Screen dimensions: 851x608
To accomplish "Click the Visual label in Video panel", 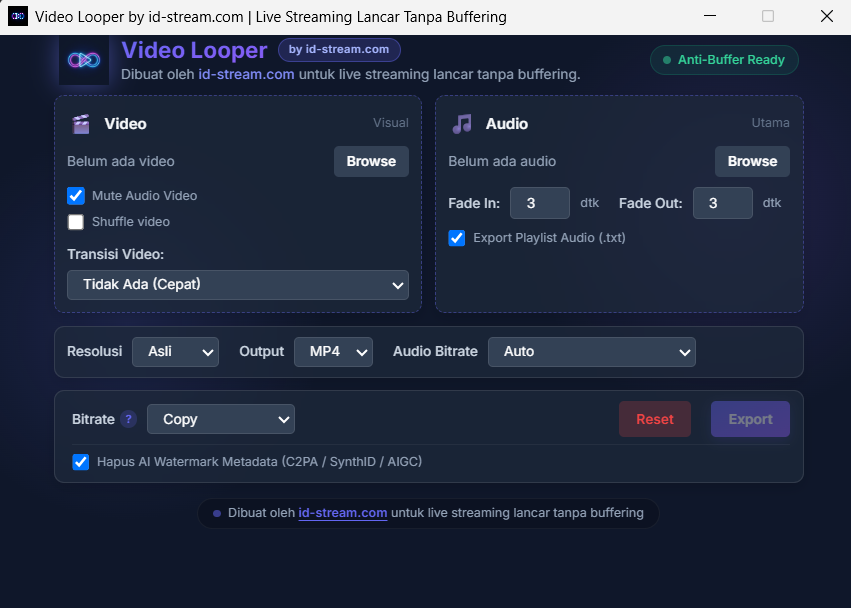I will [391, 123].
